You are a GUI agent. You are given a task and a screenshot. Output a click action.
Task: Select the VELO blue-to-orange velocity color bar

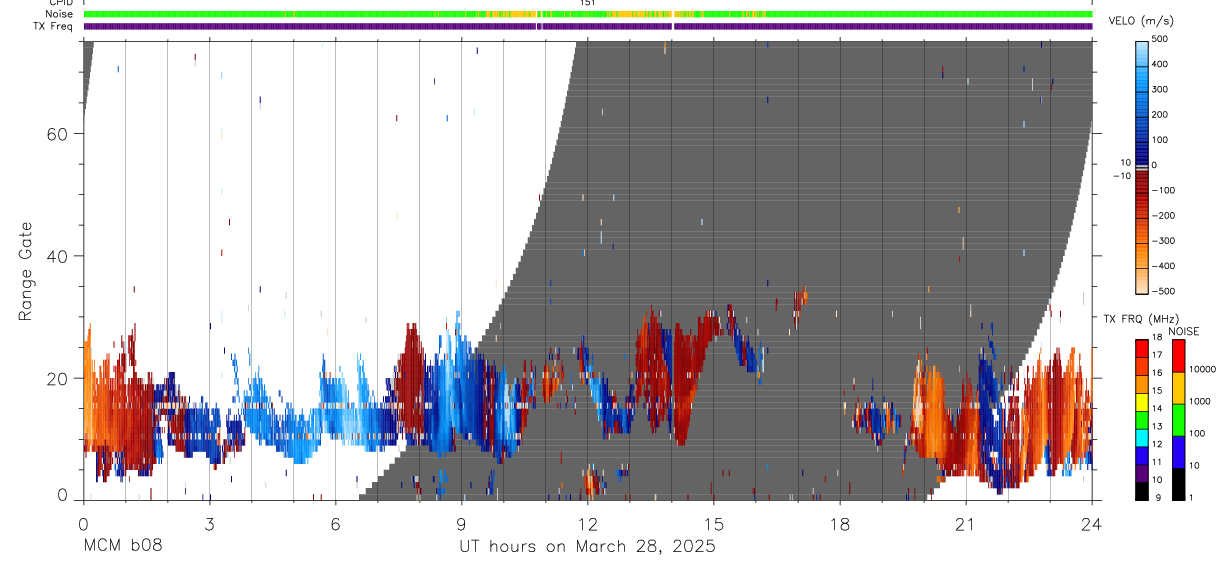[1142, 166]
